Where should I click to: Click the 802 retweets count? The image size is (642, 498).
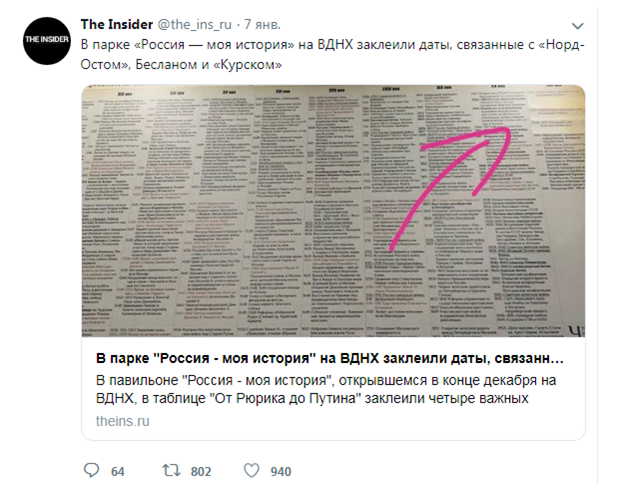tap(201, 472)
